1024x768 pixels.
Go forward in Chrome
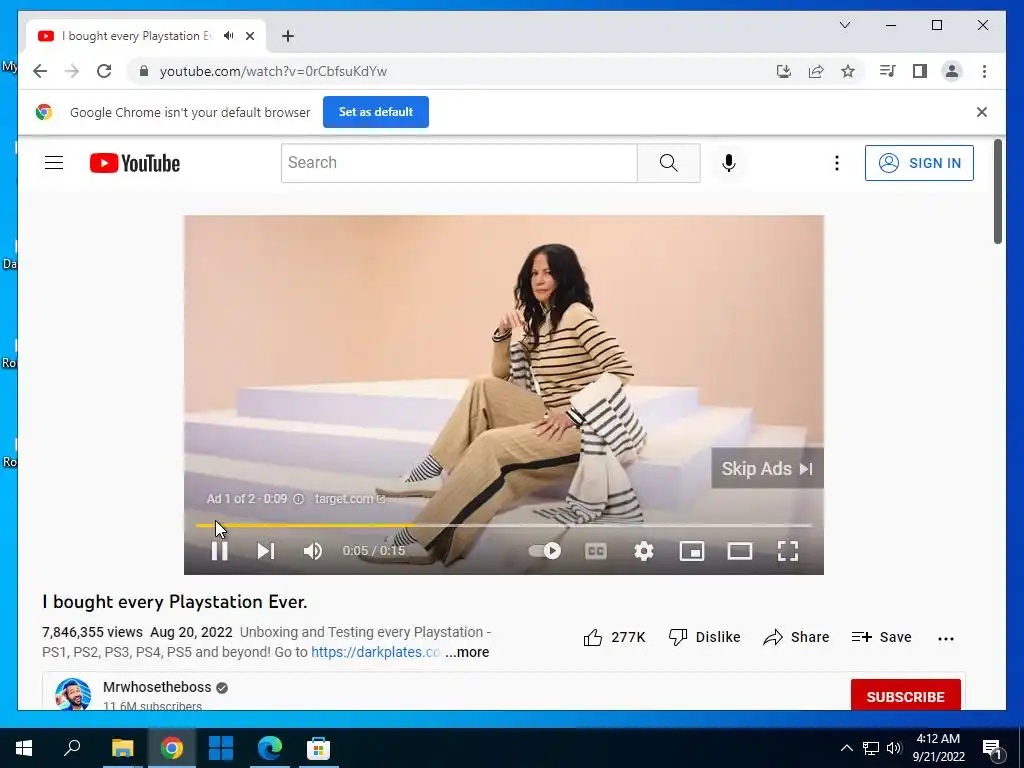tap(72, 71)
